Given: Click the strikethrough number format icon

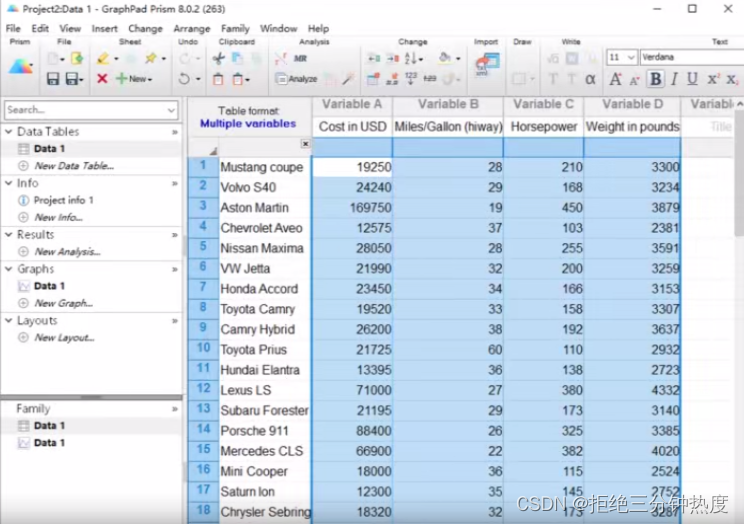Looking at the screenshot, I should point(430,79).
